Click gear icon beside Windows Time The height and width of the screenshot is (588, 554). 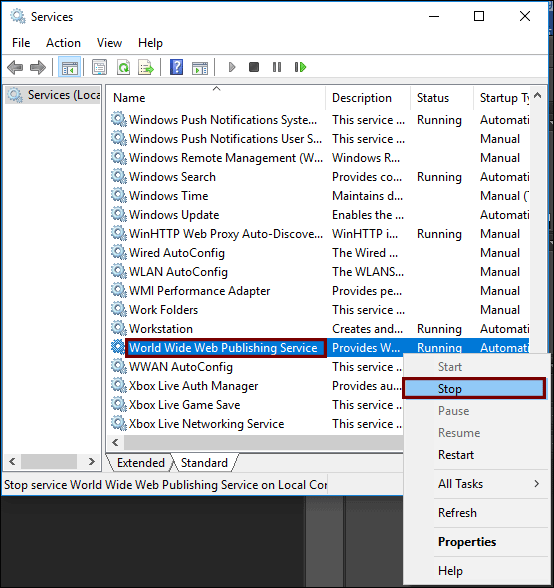point(119,195)
